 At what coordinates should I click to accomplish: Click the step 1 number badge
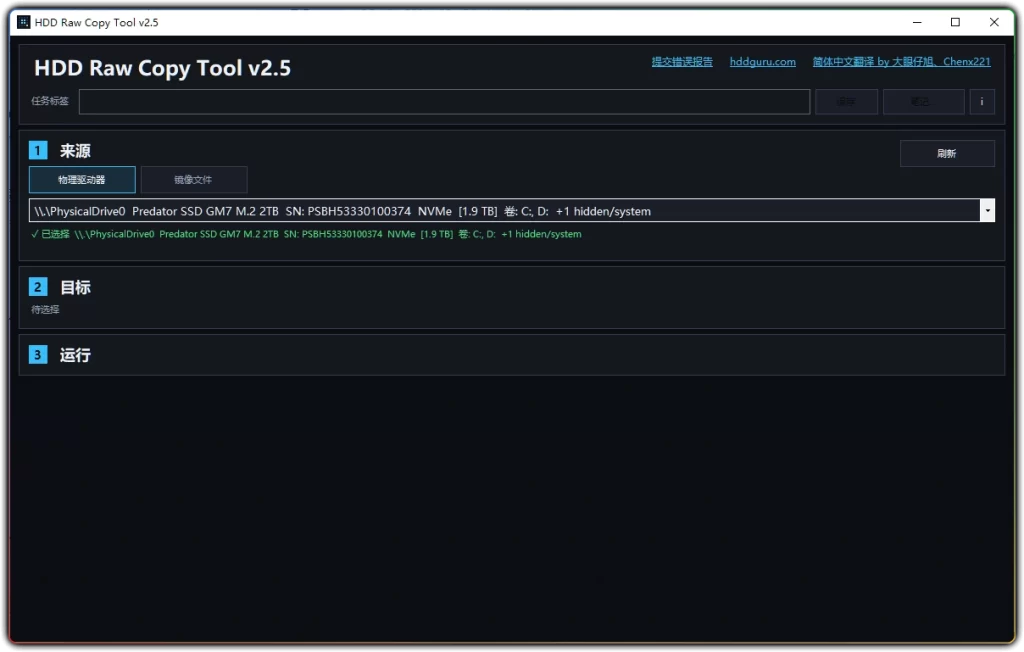[x=38, y=151]
